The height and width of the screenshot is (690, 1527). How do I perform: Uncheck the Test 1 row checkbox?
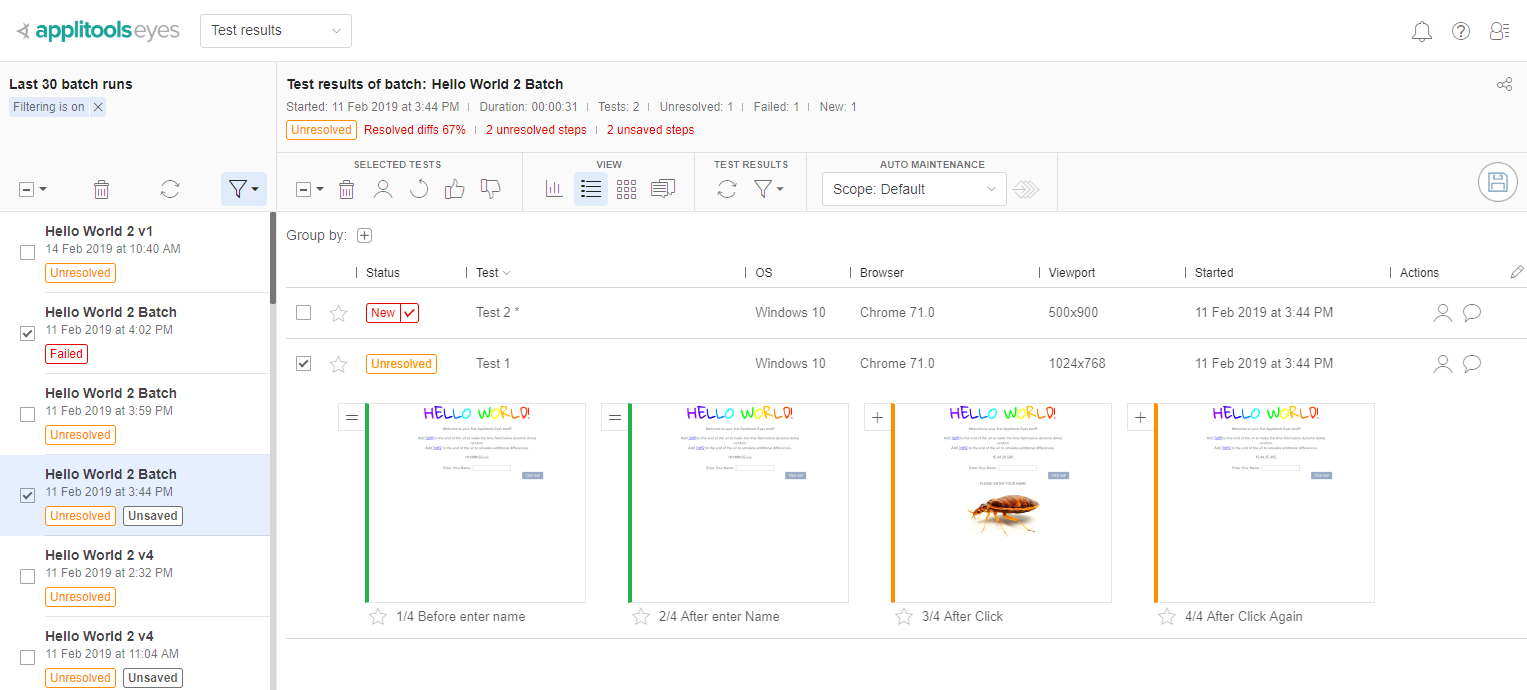click(303, 364)
